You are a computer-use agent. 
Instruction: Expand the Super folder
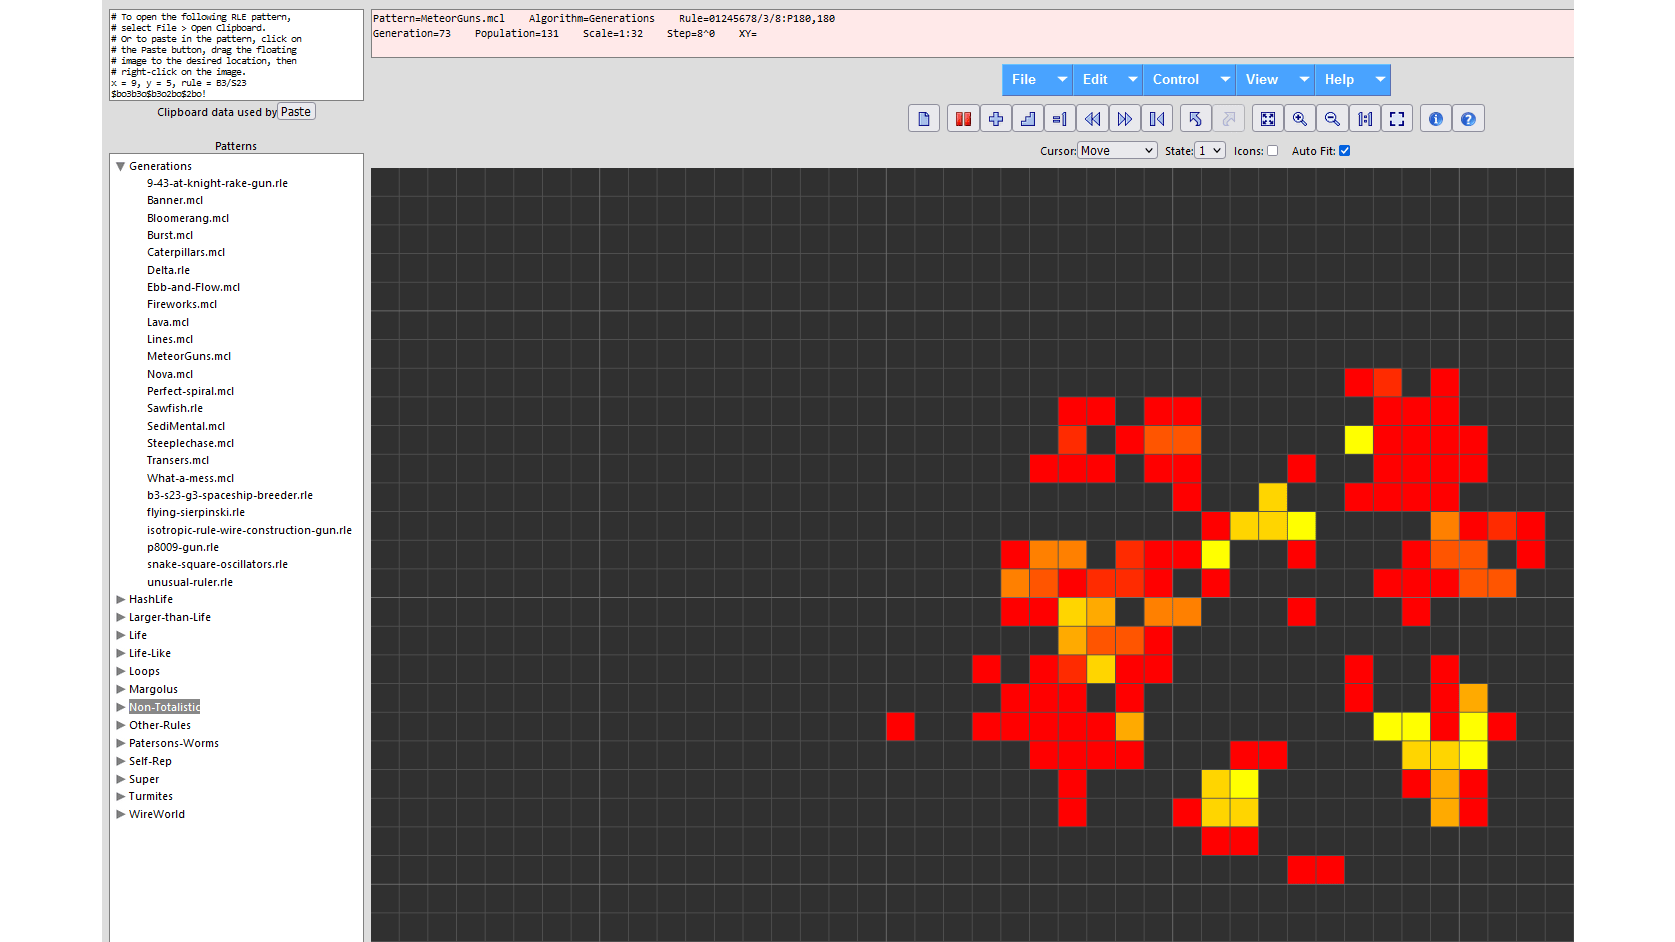120,780
